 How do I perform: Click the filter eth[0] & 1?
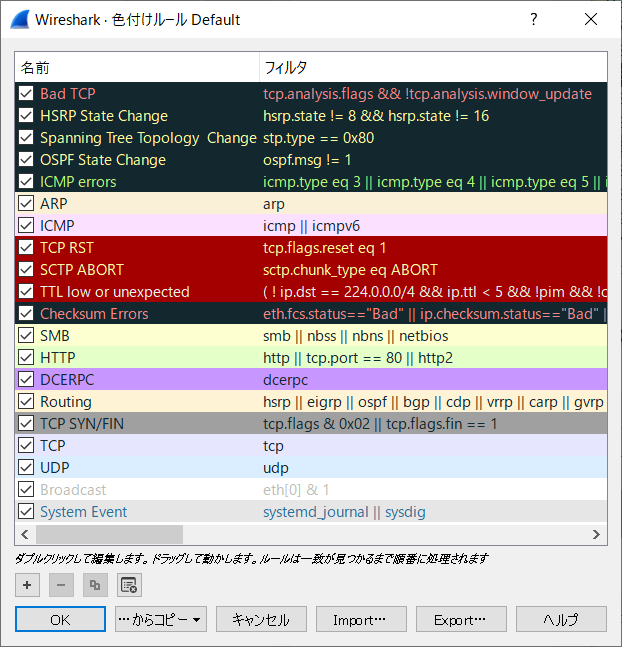pyautogui.click(x=296, y=490)
